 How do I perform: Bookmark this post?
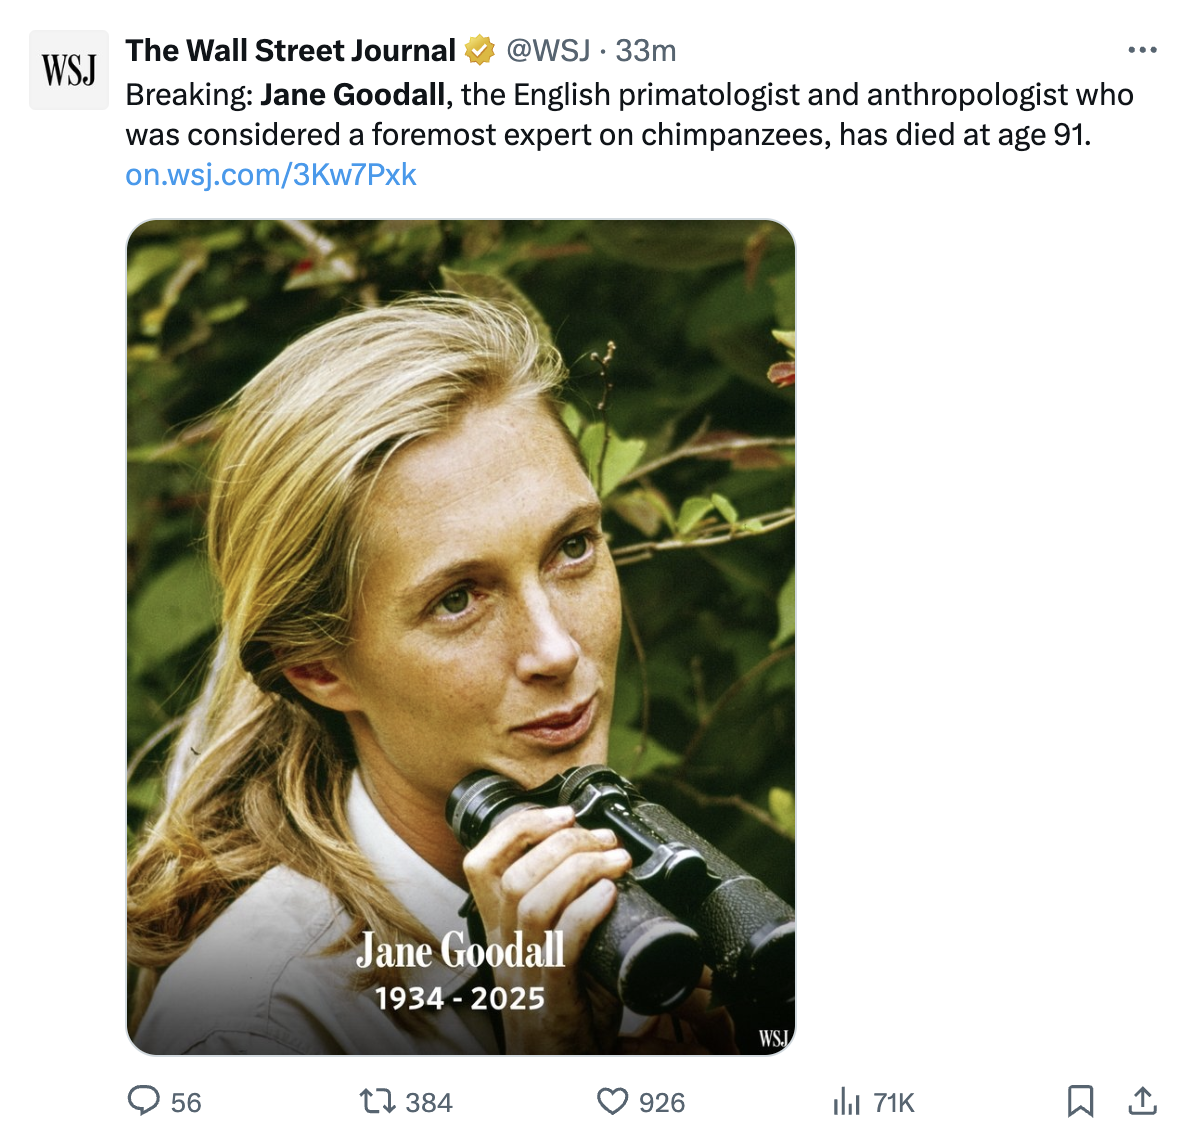point(1080,1101)
